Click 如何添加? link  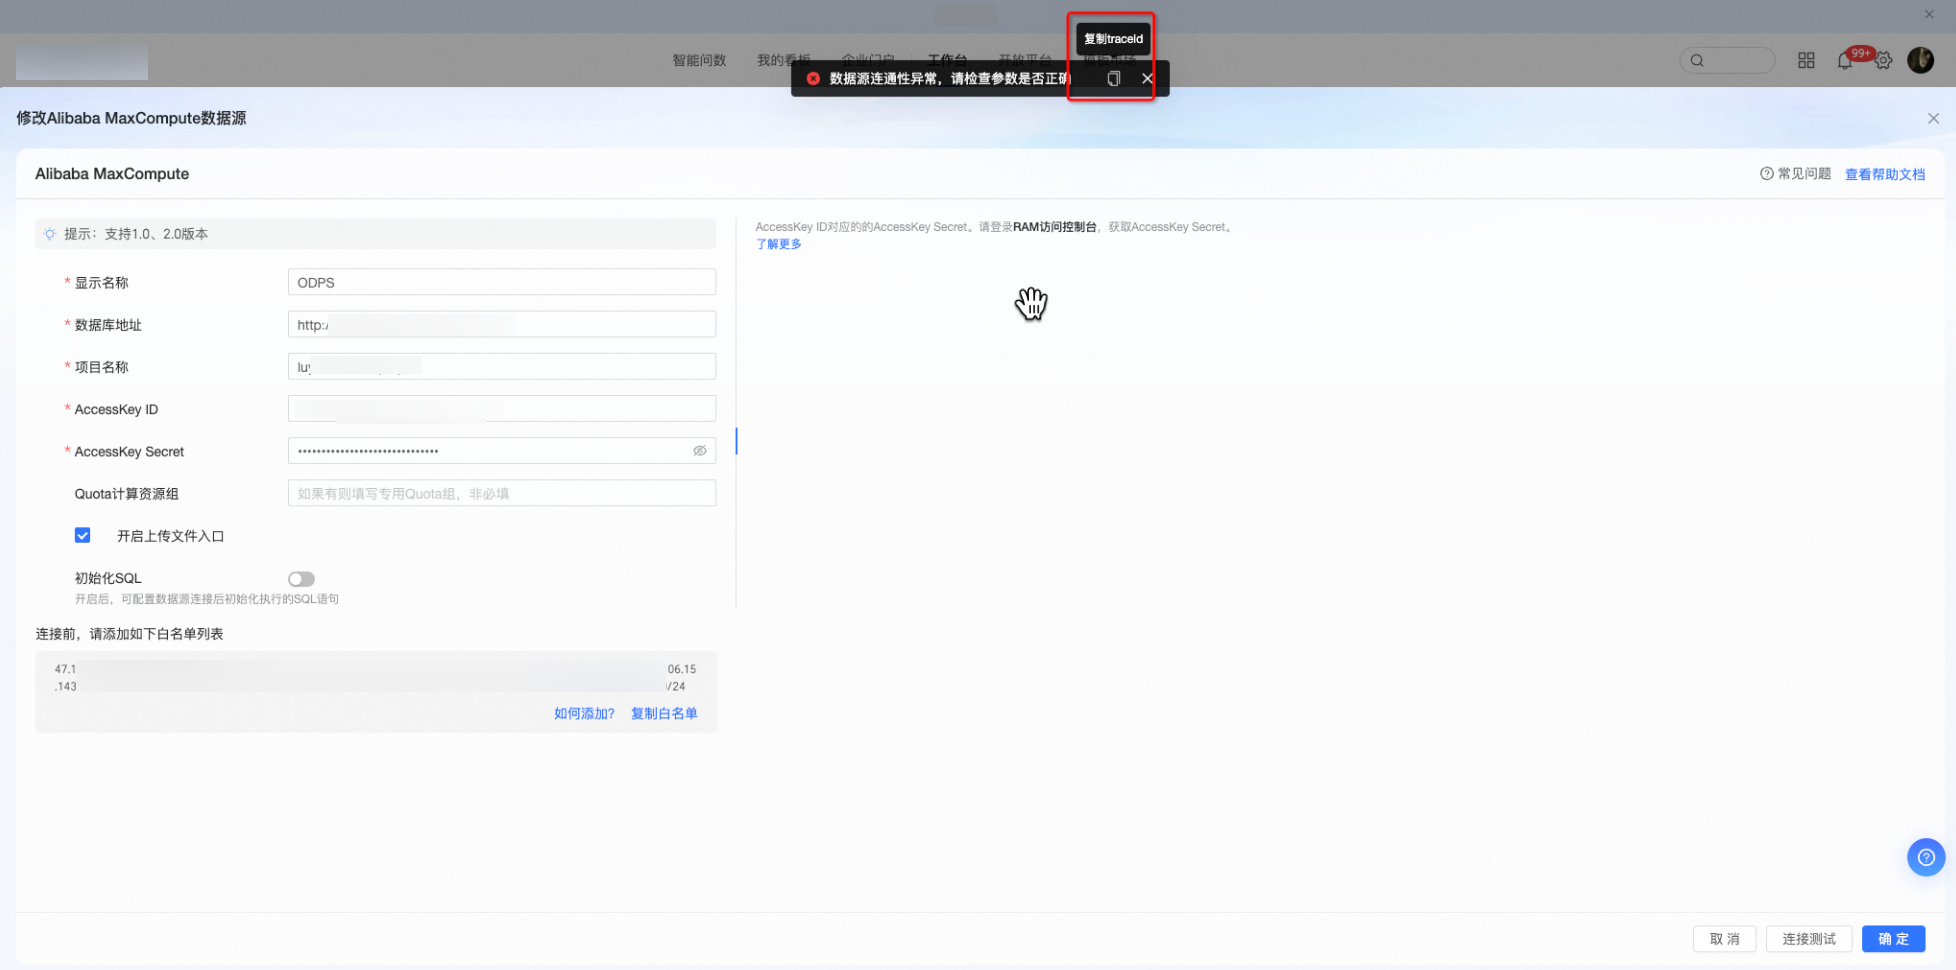[x=584, y=713]
